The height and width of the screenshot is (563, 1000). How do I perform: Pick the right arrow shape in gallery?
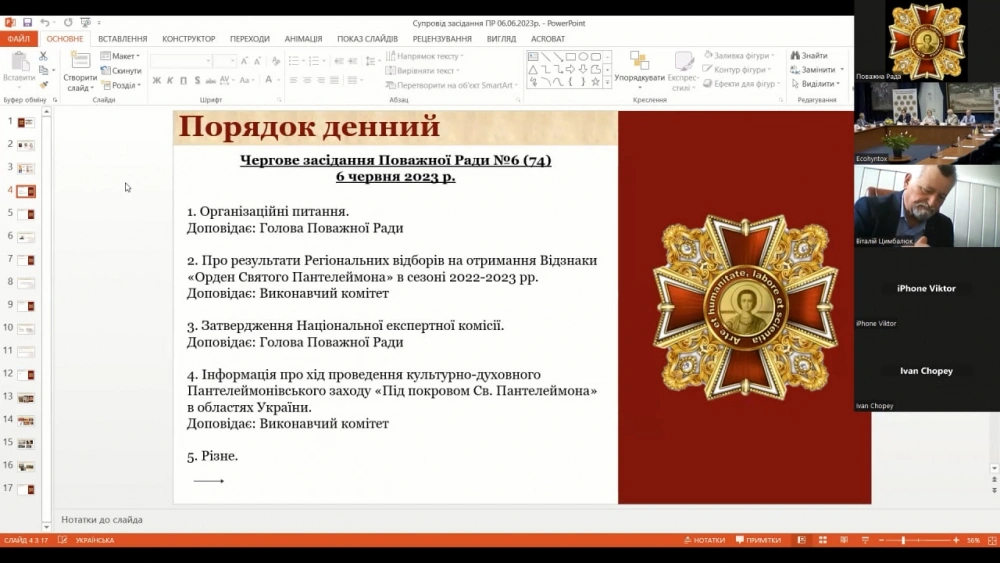point(570,69)
